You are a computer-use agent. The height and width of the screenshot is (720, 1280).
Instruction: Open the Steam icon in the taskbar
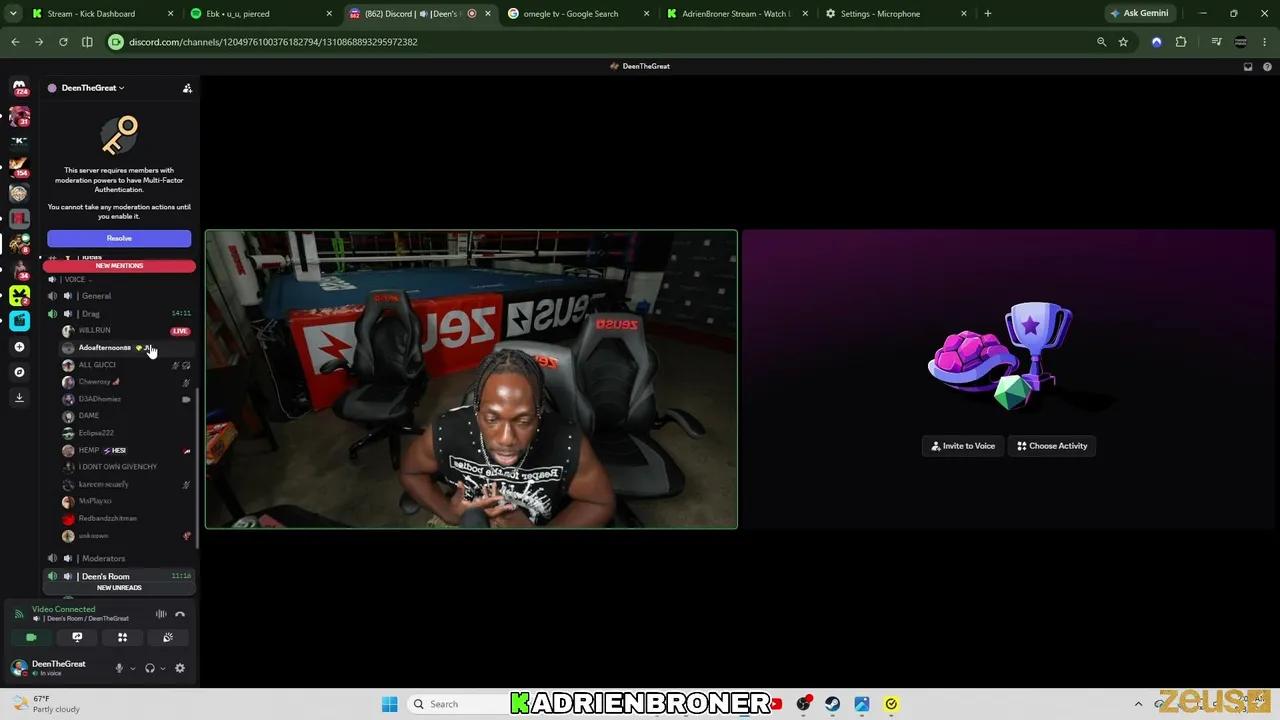(x=833, y=704)
